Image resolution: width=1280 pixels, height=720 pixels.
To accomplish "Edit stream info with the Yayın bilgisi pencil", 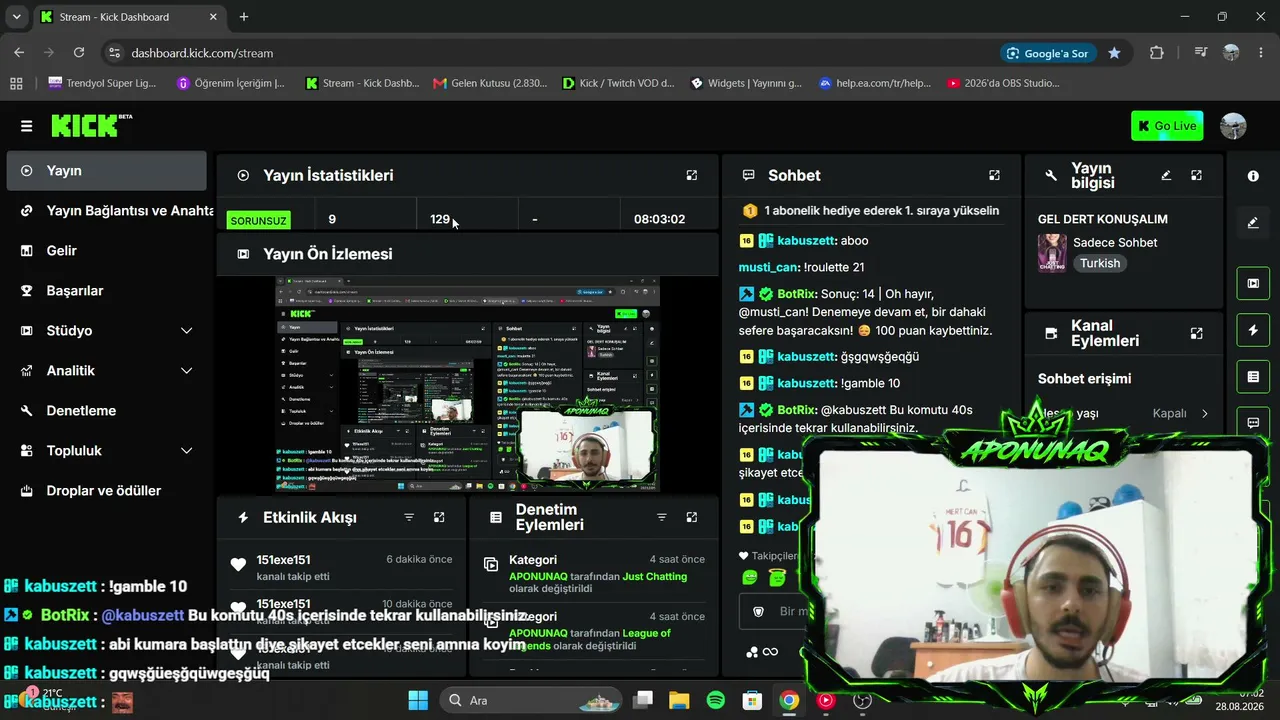I will [1166, 175].
